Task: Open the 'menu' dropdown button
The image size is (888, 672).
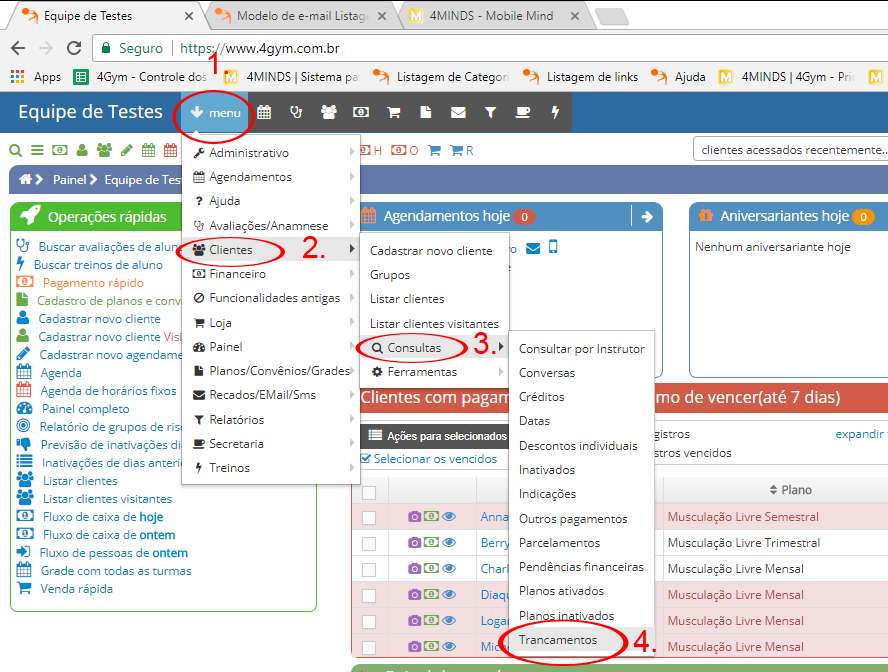Action: (x=214, y=113)
